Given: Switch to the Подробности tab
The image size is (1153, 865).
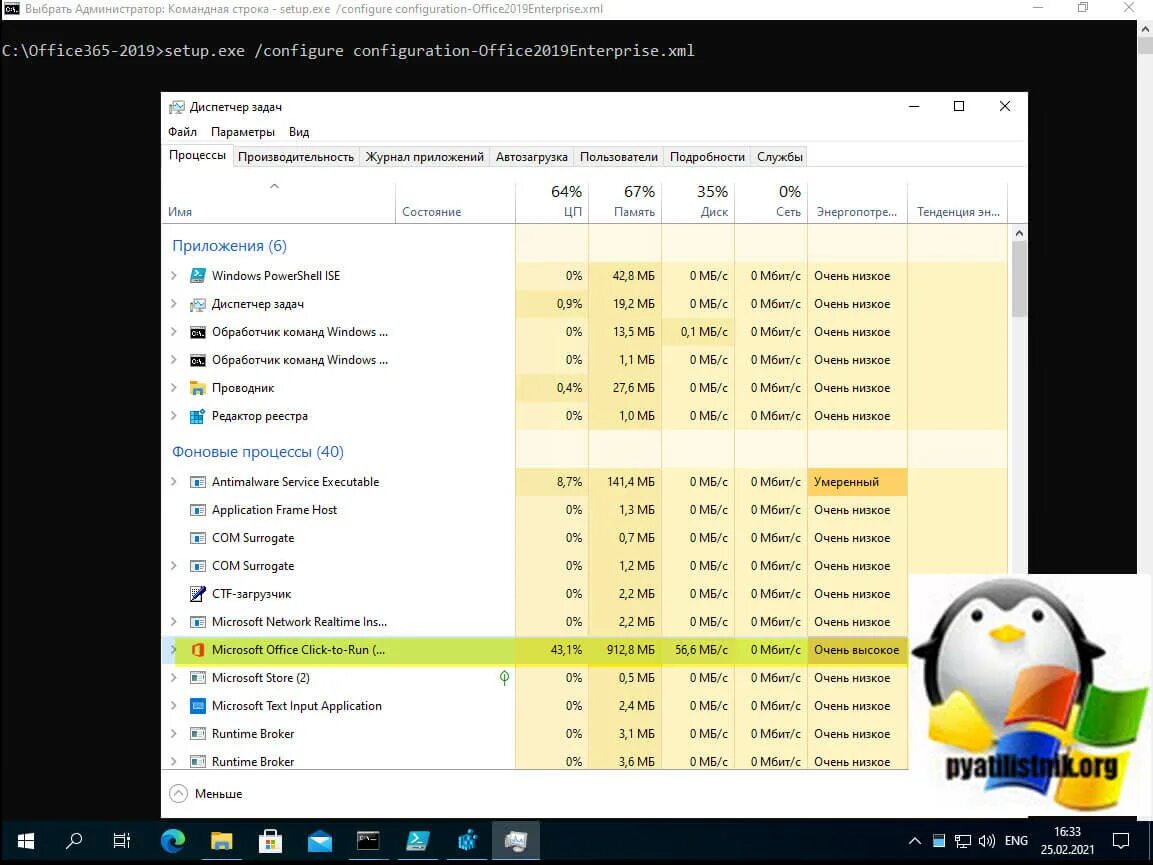Looking at the screenshot, I should click(707, 157).
